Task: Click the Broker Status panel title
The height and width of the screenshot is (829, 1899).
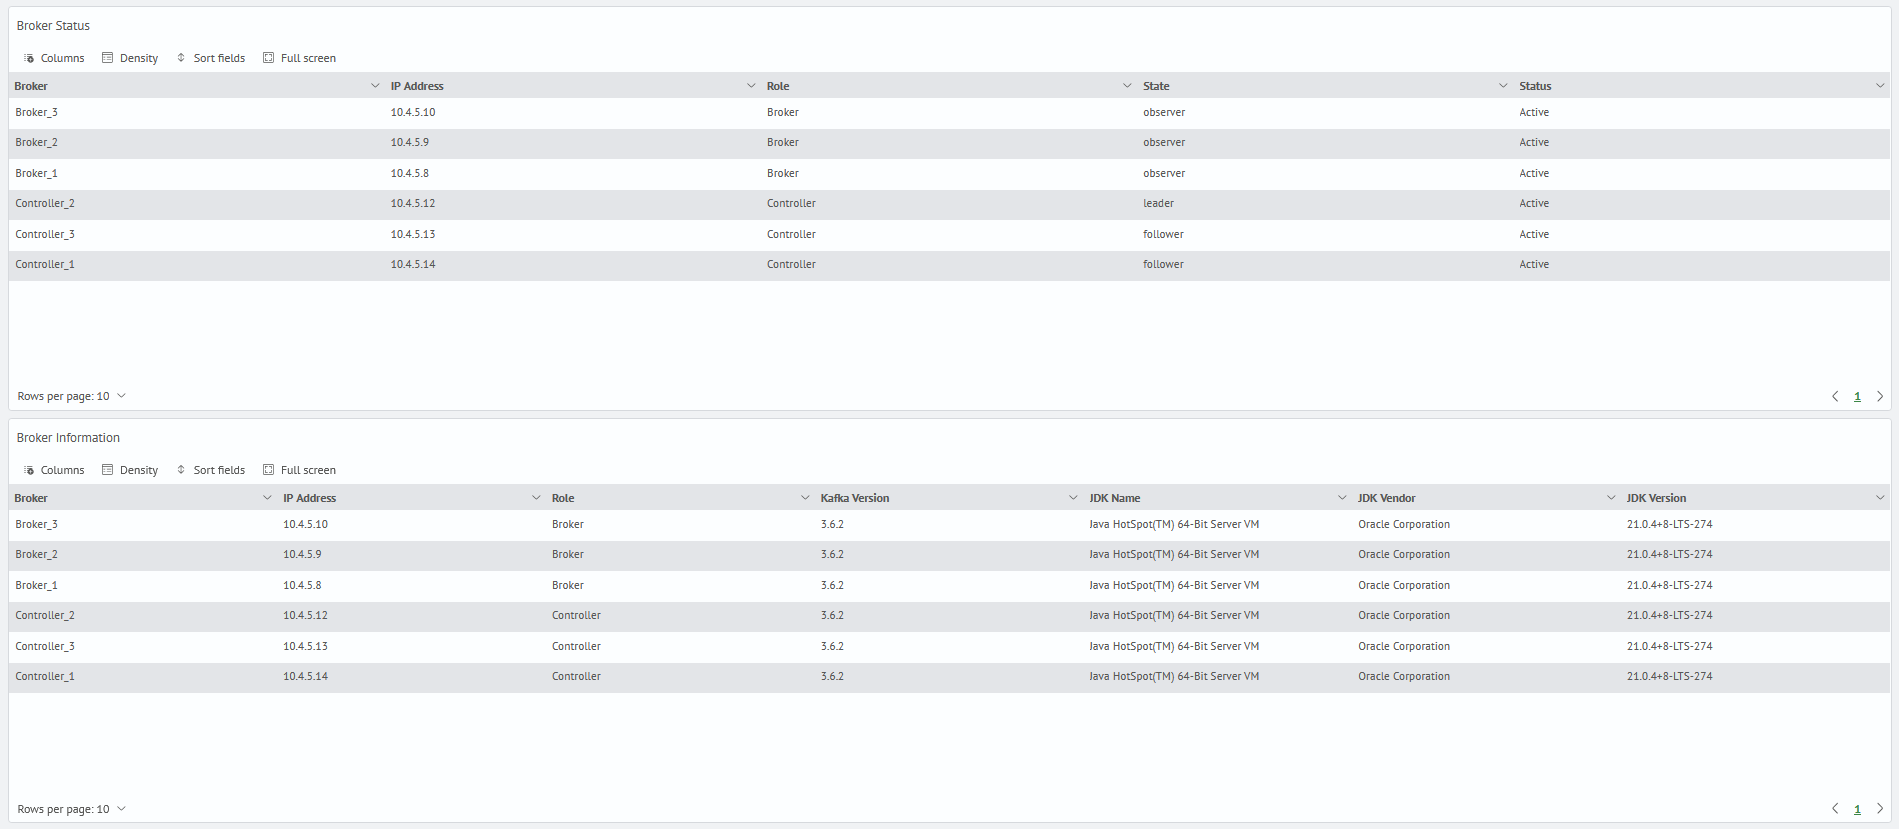Action: click(x=53, y=26)
